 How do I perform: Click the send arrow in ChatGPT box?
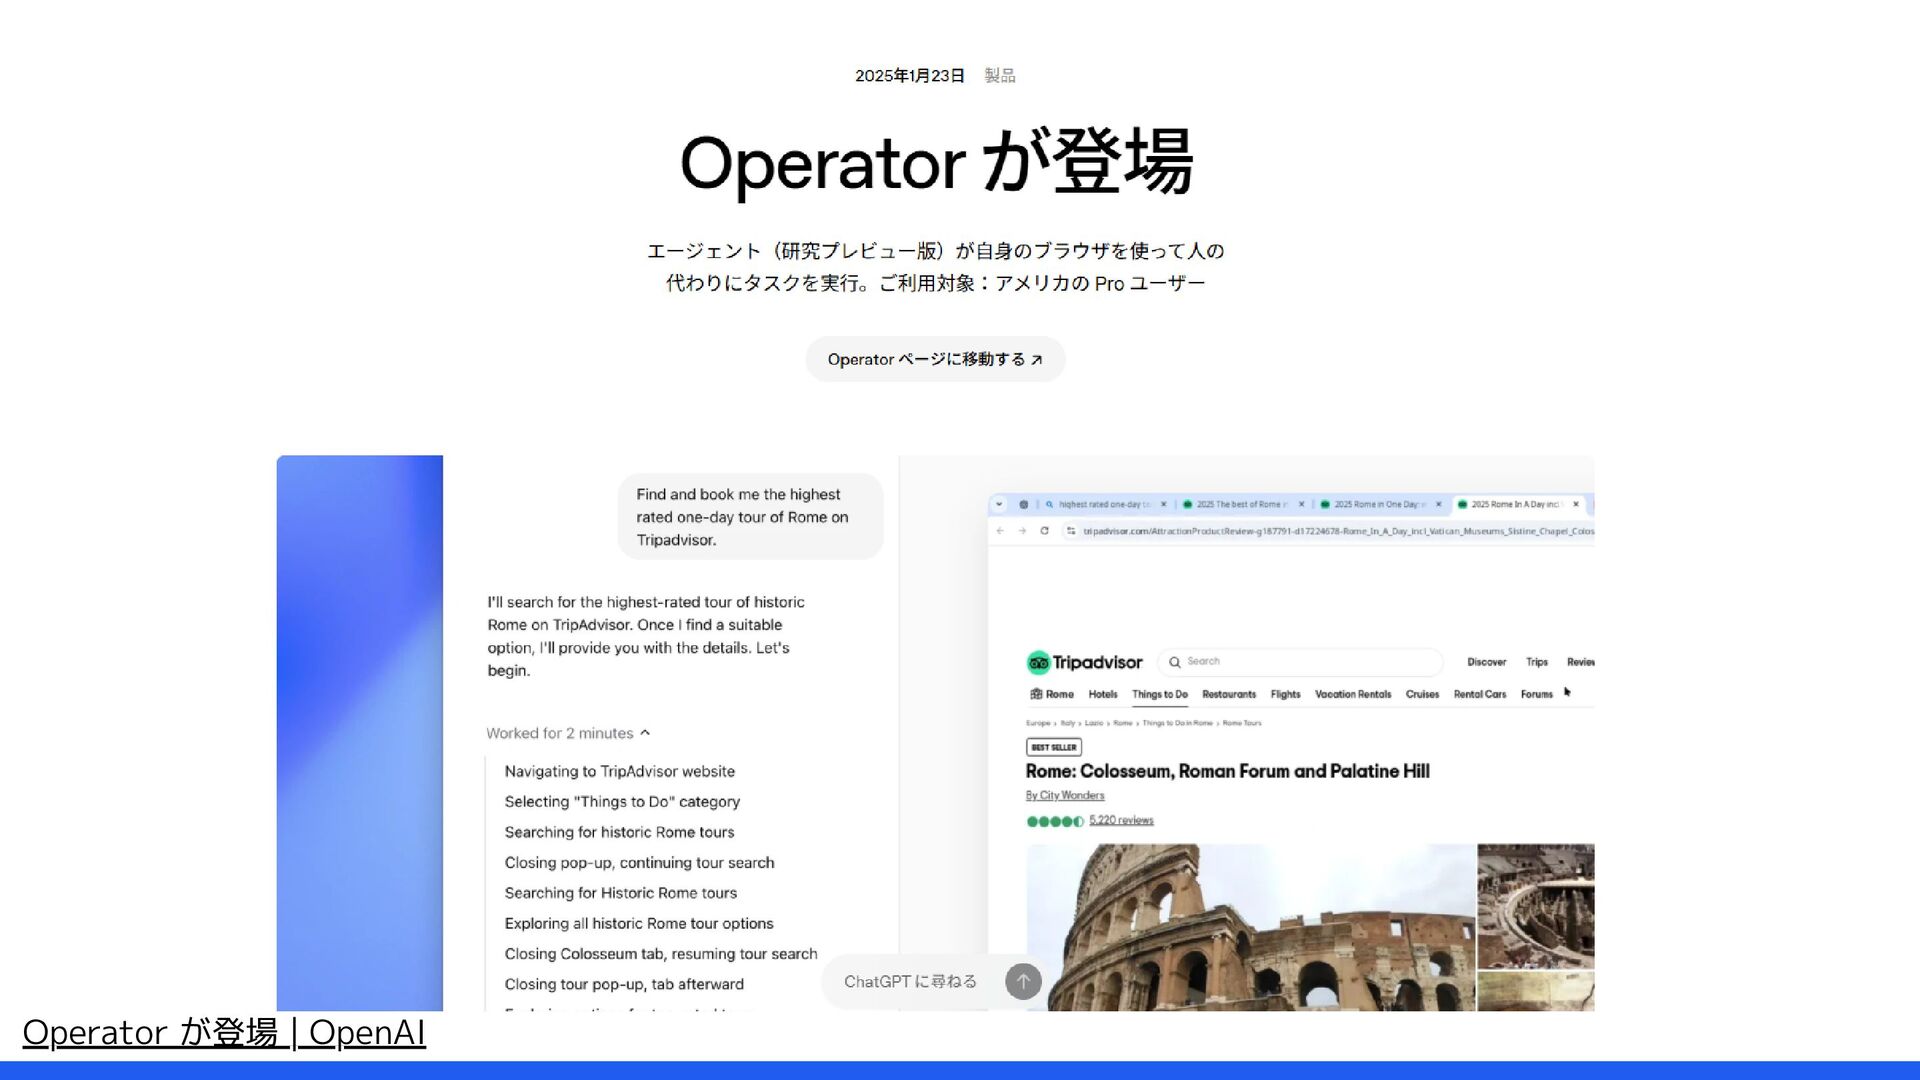click(x=1022, y=982)
